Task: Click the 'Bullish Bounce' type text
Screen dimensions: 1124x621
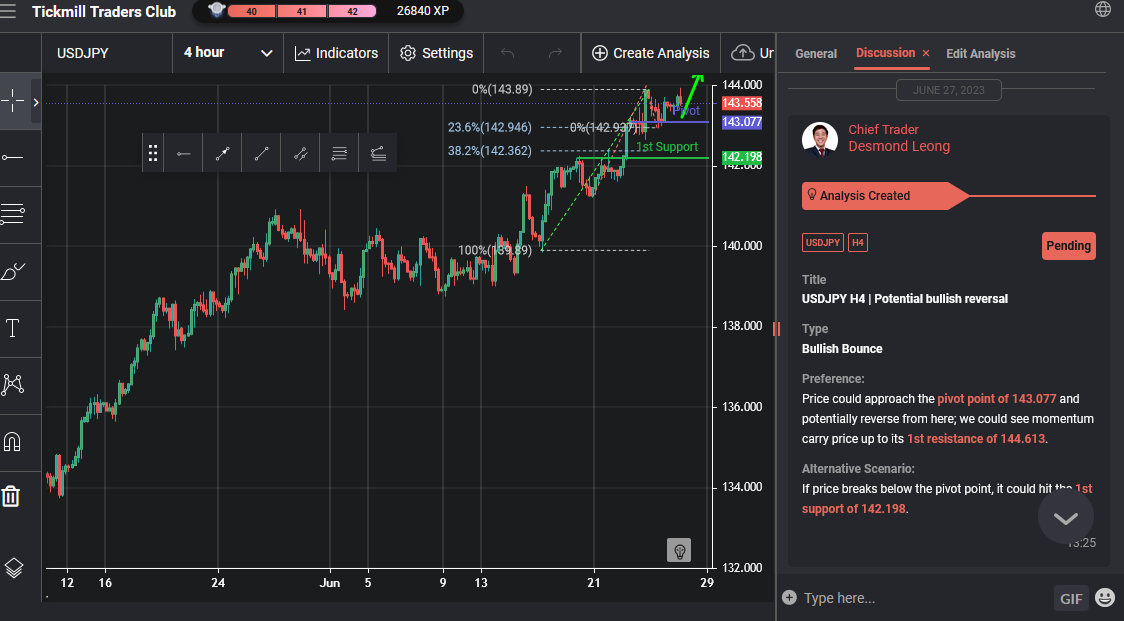Action: tap(842, 349)
